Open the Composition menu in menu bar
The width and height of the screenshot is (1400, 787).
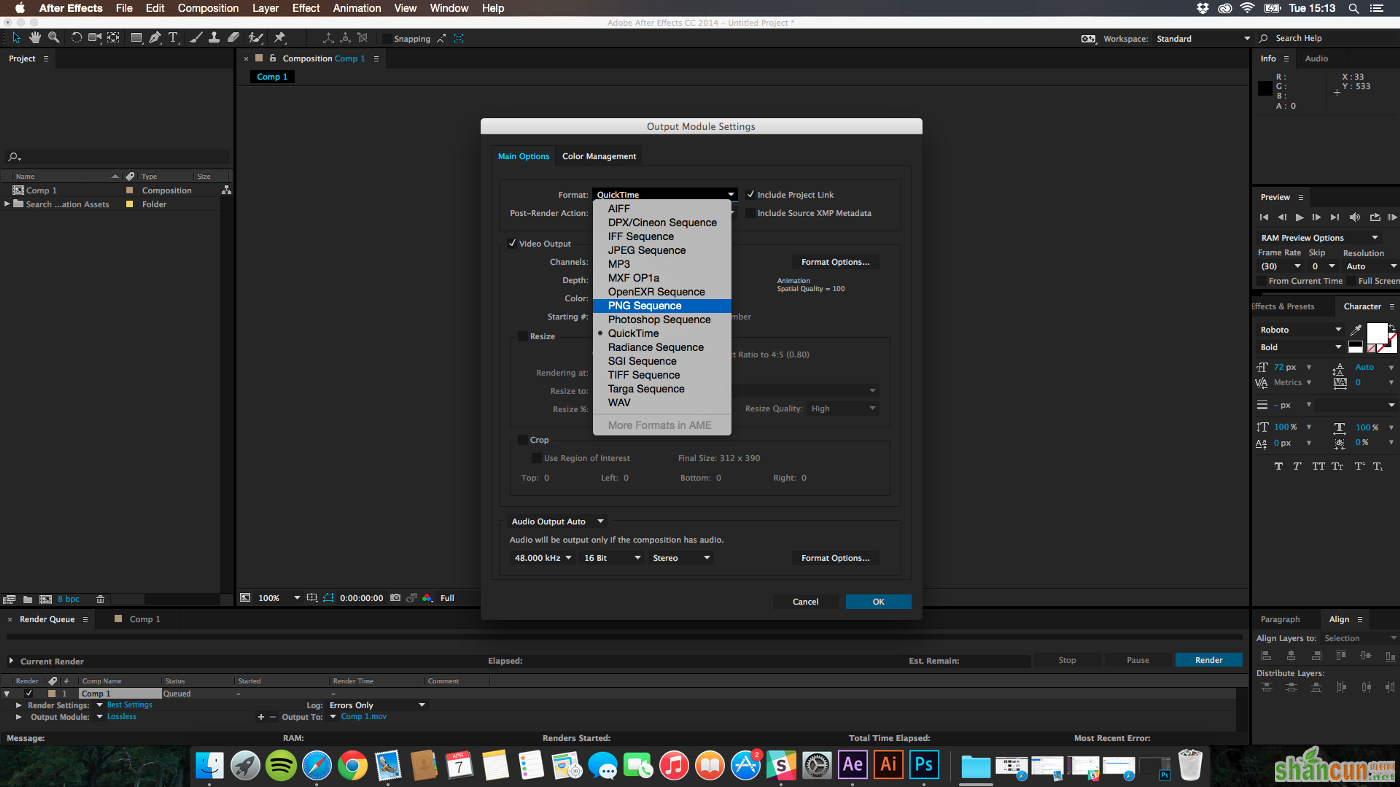208,8
